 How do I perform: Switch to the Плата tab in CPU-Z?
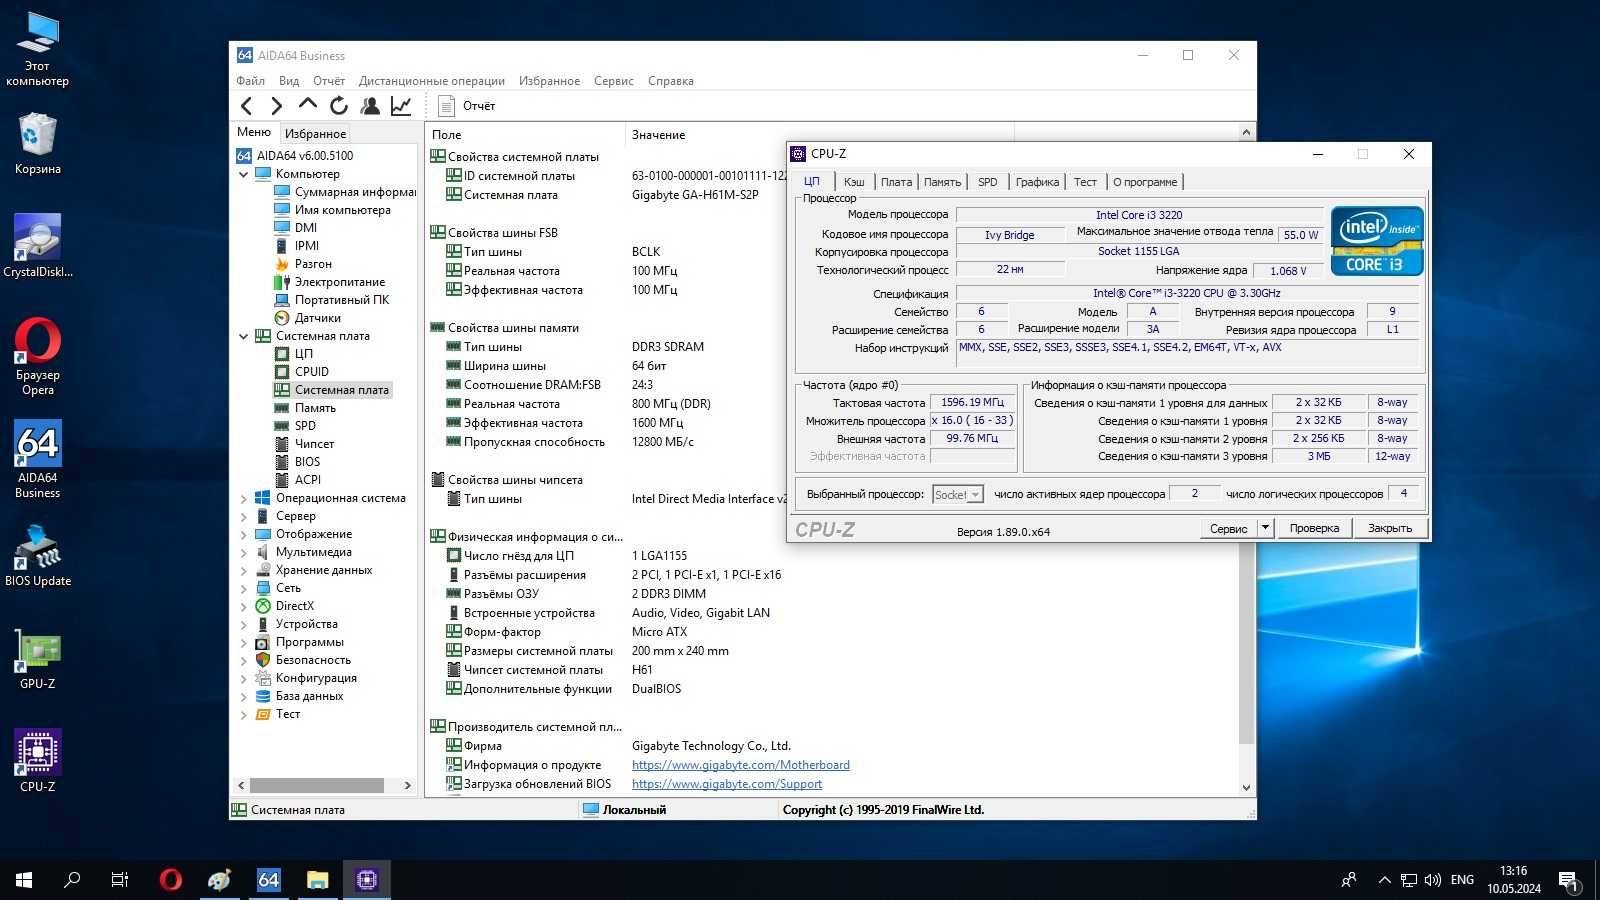click(896, 182)
